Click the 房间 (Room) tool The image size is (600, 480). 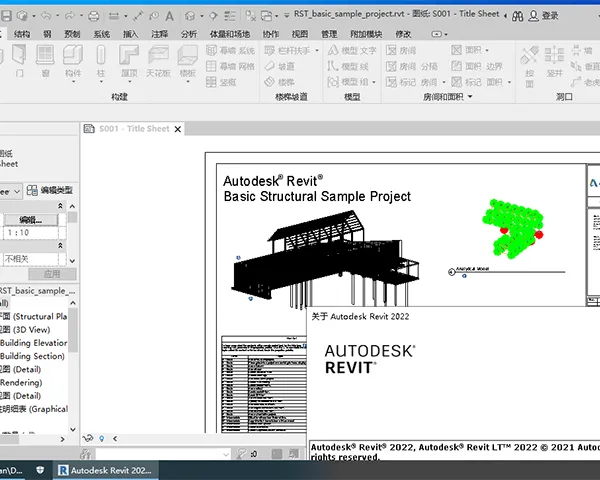pyautogui.click(x=401, y=51)
